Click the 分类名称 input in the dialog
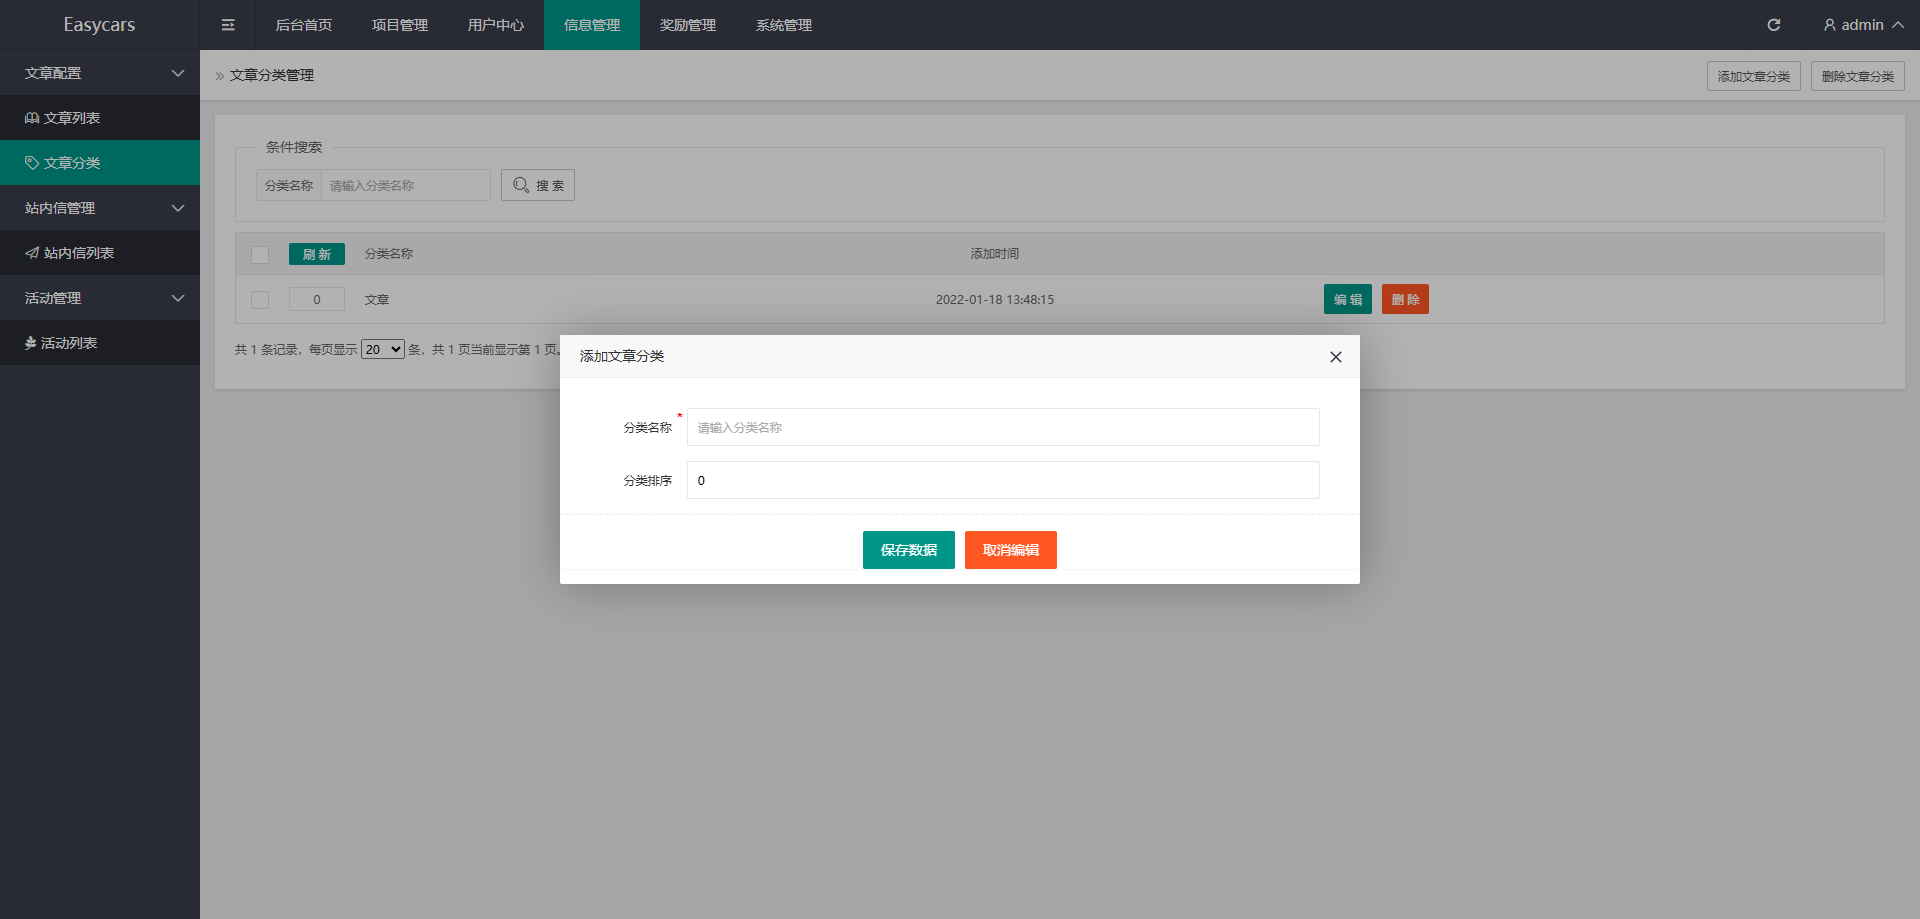Viewport: 1920px width, 919px height. (1002, 427)
